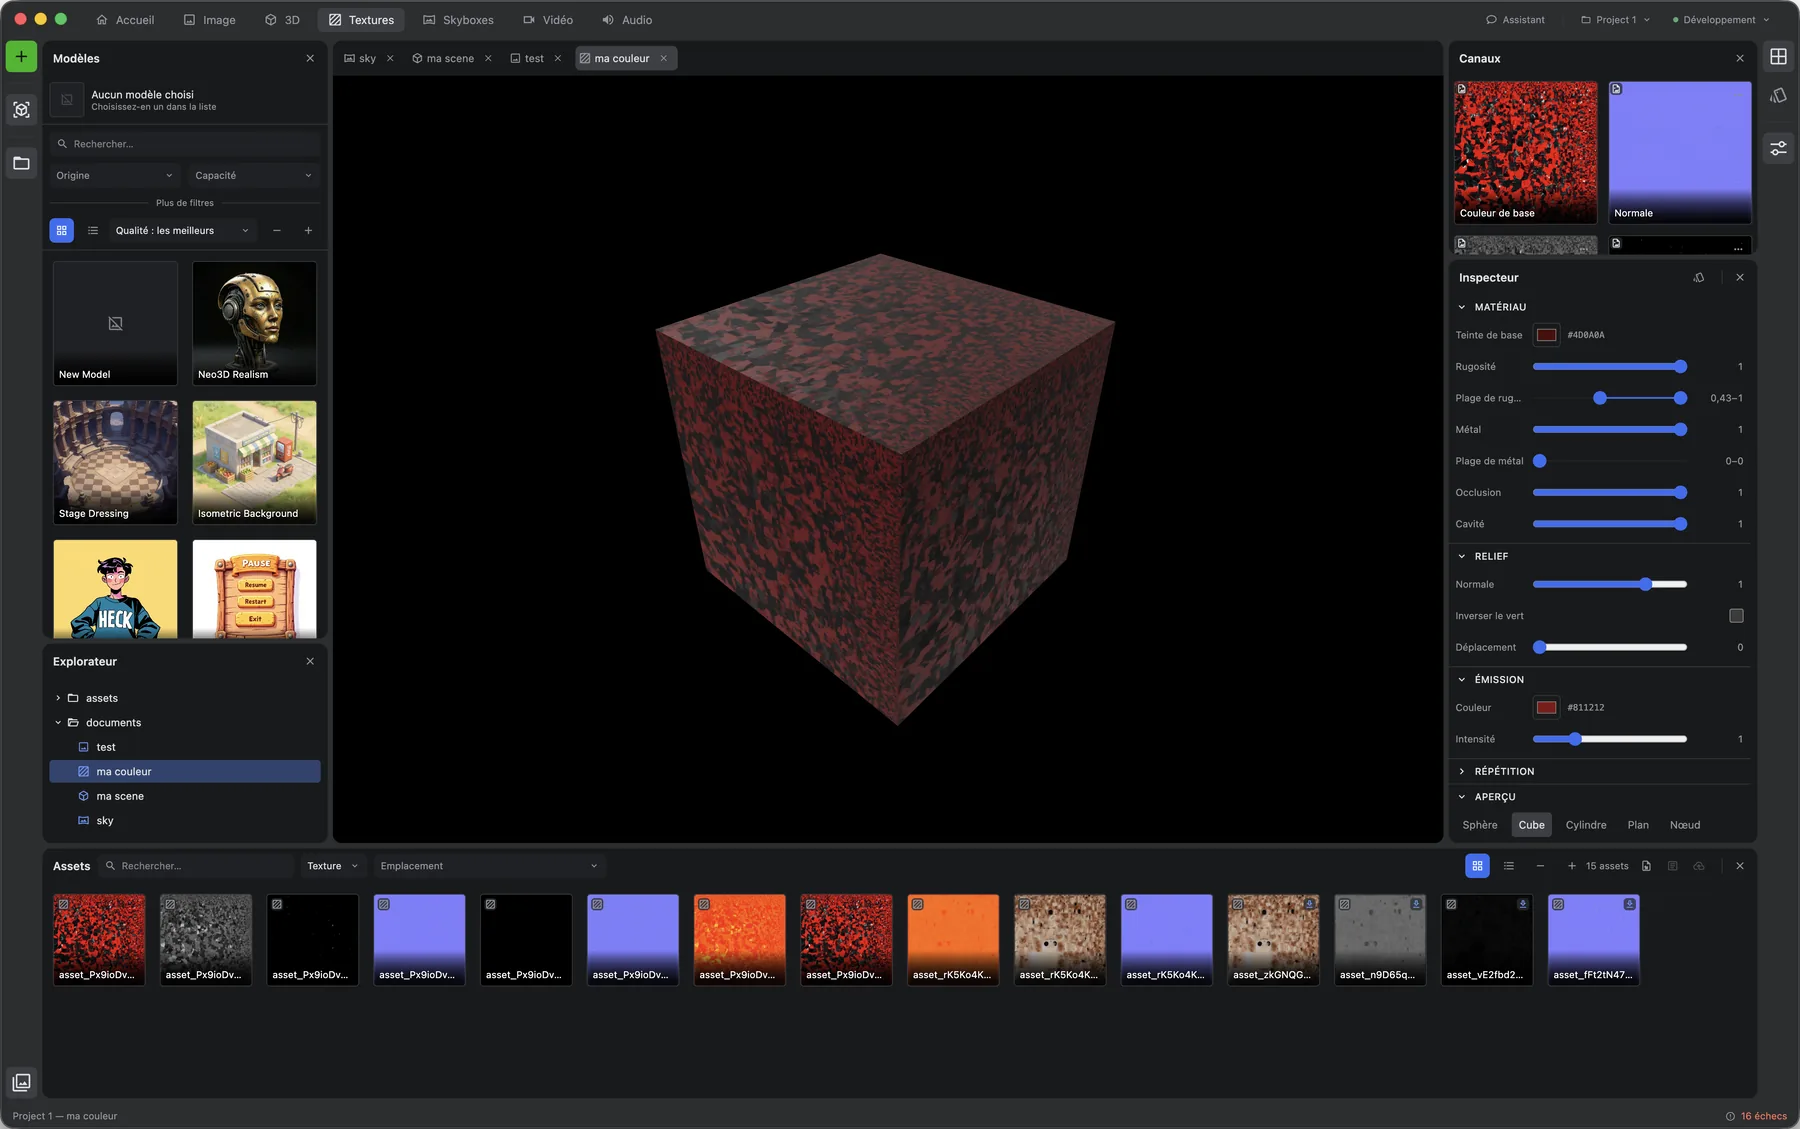Viewport: 1800px width, 1129px height.
Task: Open the folder sidebar icon
Action: coord(21,163)
